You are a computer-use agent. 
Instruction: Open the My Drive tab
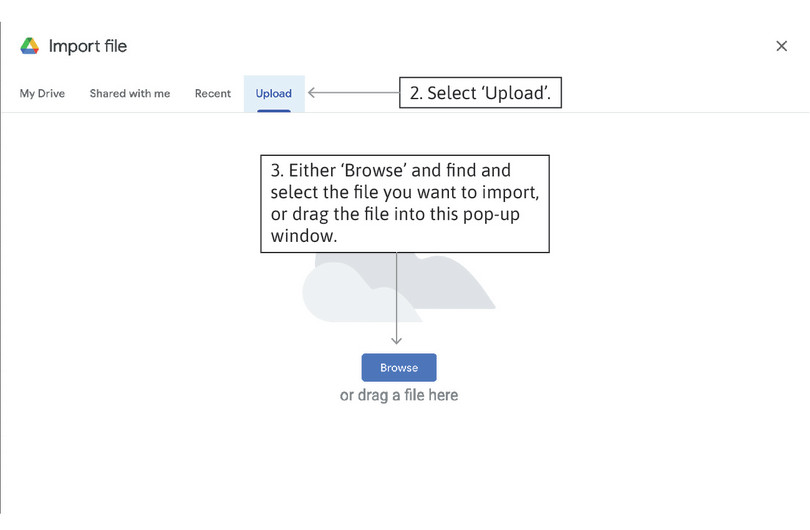point(42,93)
